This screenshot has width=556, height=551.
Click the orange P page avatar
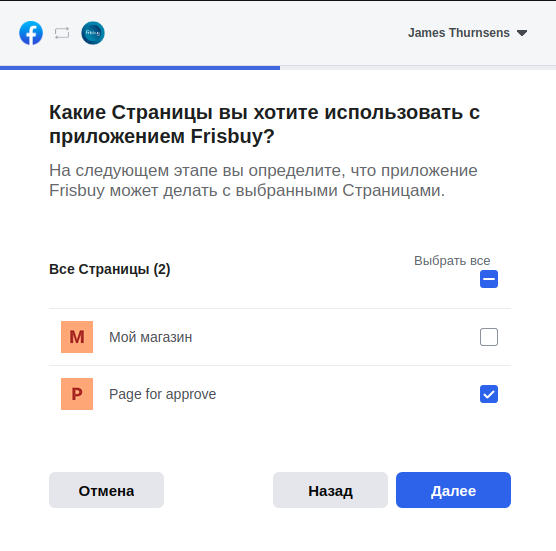[x=77, y=394]
